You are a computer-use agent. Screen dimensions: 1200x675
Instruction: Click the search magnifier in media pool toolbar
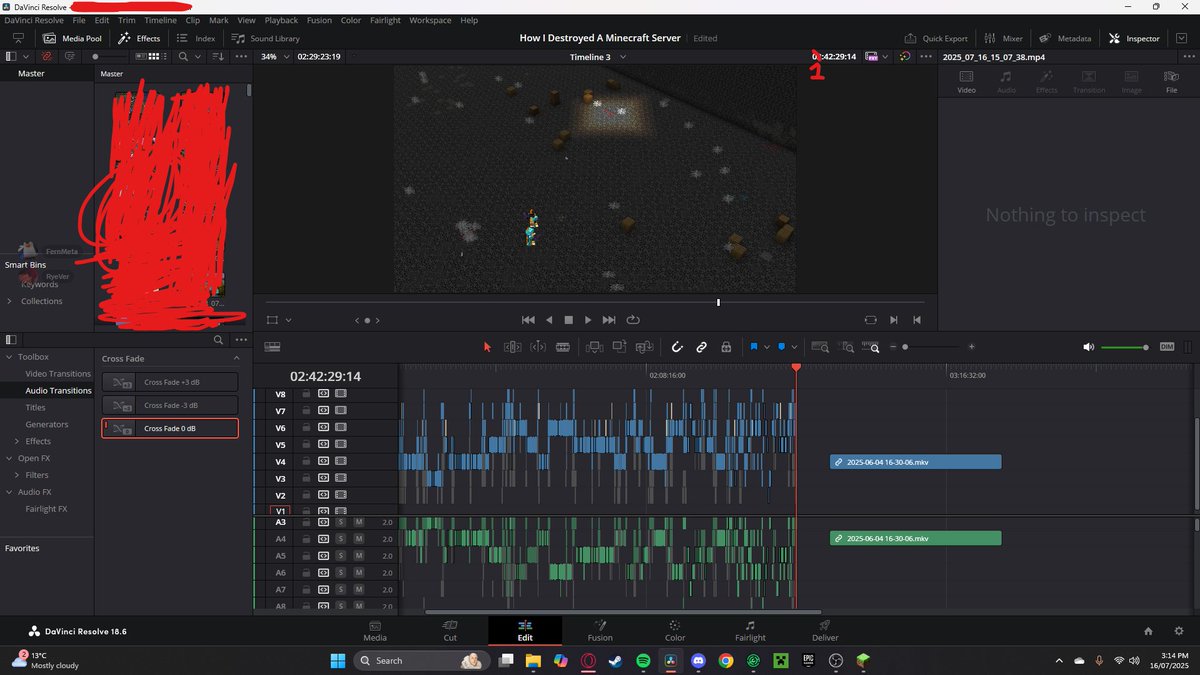183,56
